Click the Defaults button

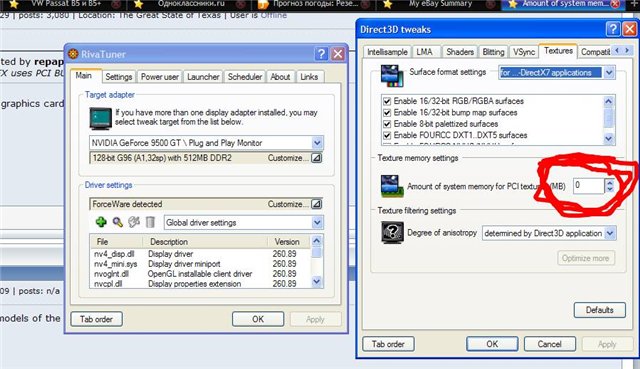600,310
